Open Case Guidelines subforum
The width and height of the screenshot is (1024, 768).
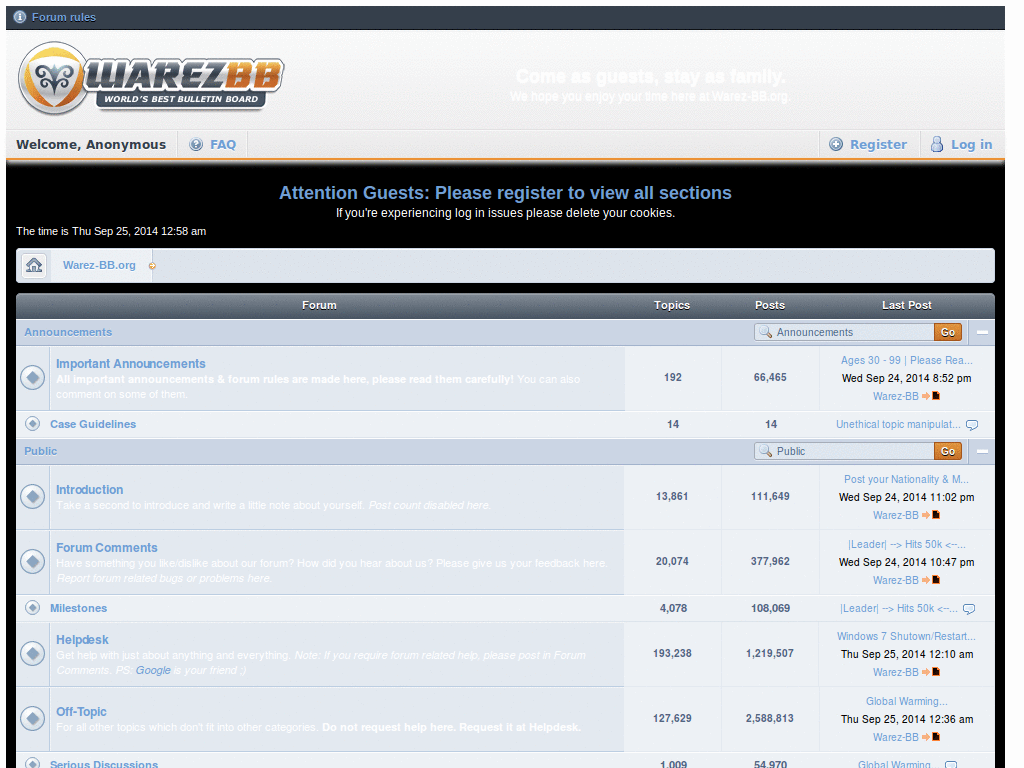point(93,424)
